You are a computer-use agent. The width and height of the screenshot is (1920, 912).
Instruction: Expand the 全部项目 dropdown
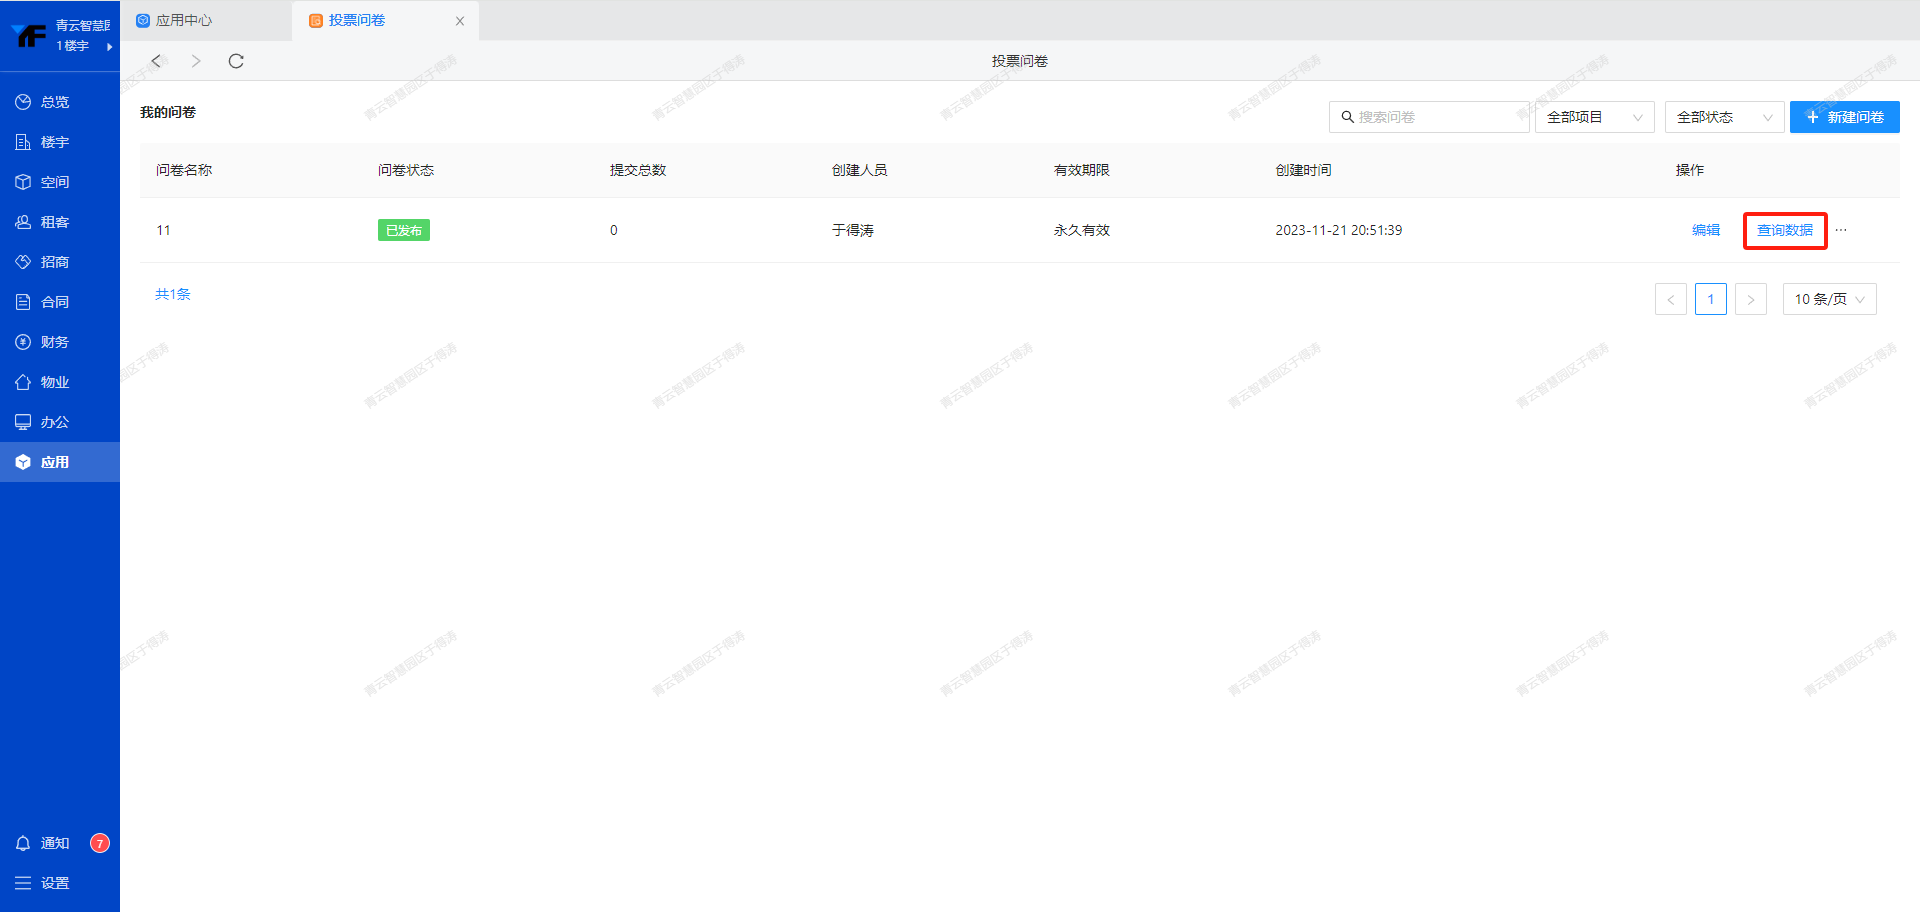pos(1594,117)
